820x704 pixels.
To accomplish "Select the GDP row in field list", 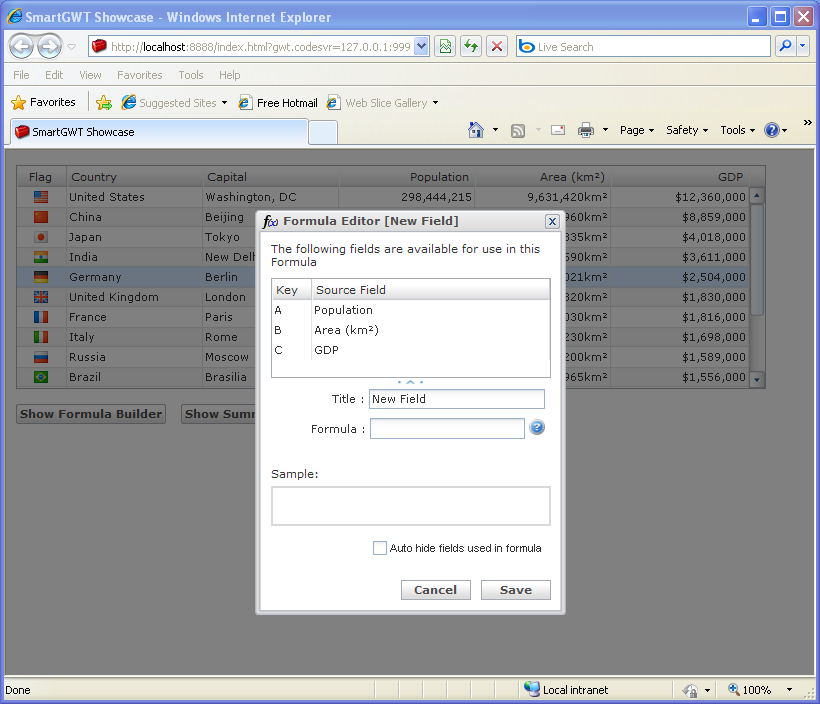I will pos(411,350).
